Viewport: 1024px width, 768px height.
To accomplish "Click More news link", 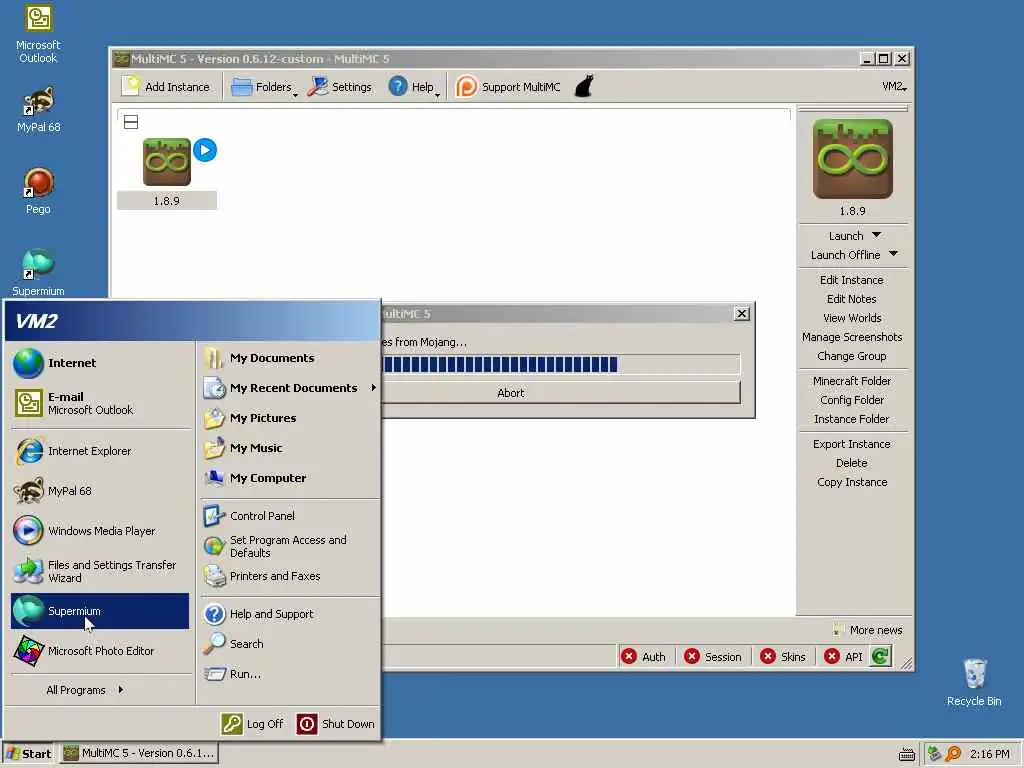I will [868, 630].
